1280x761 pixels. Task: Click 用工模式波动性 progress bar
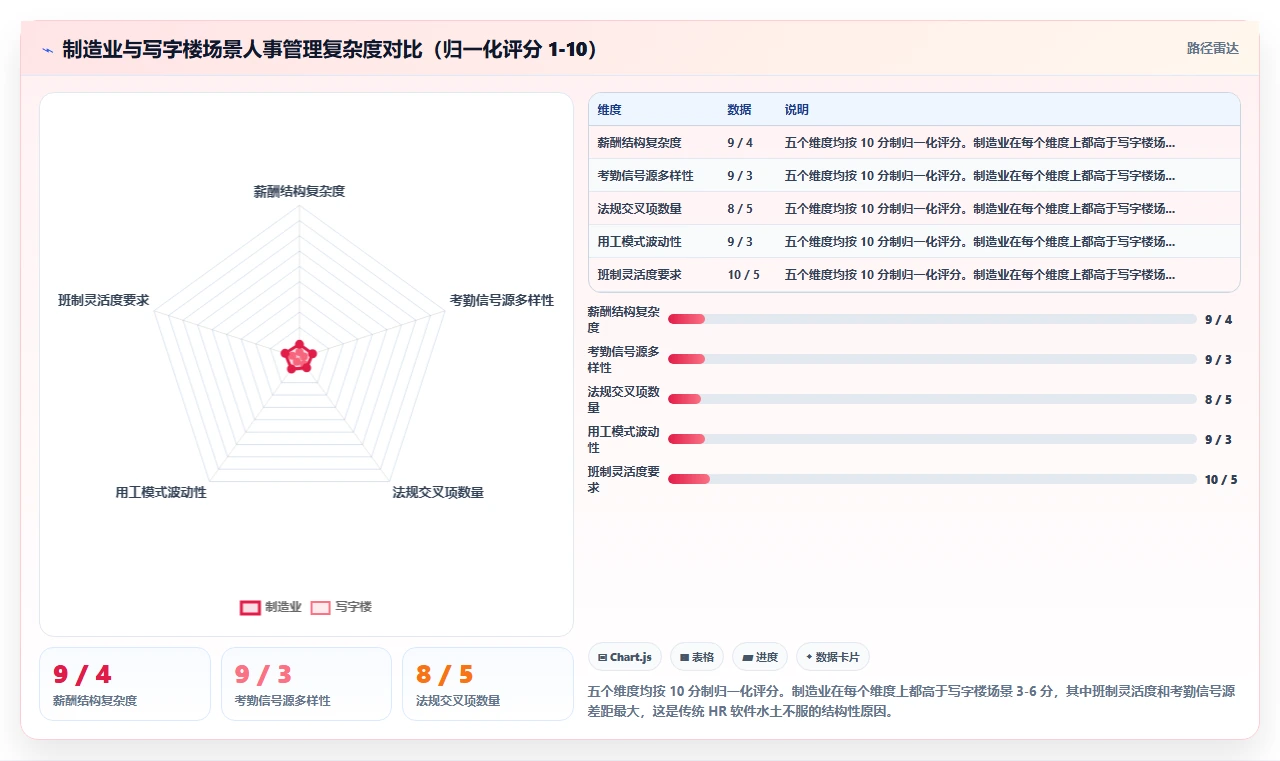click(x=932, y=439)
